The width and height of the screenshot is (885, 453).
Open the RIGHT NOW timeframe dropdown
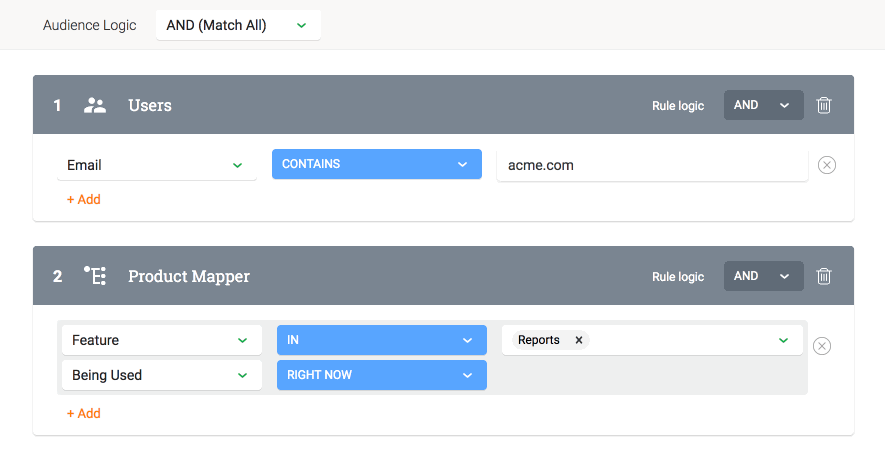coord(382,375)
